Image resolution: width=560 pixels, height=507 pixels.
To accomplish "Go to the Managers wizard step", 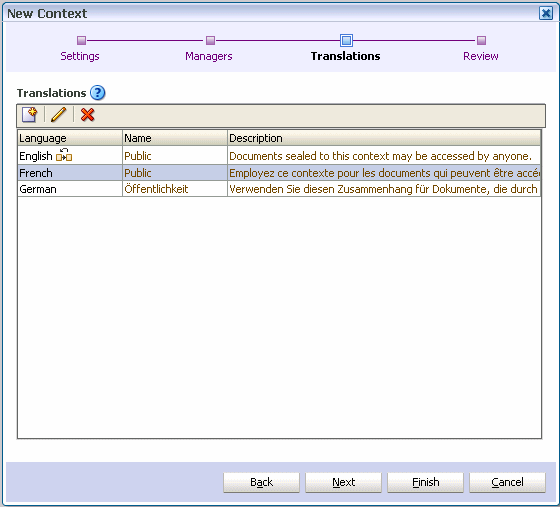I will (x=209, y=56).
